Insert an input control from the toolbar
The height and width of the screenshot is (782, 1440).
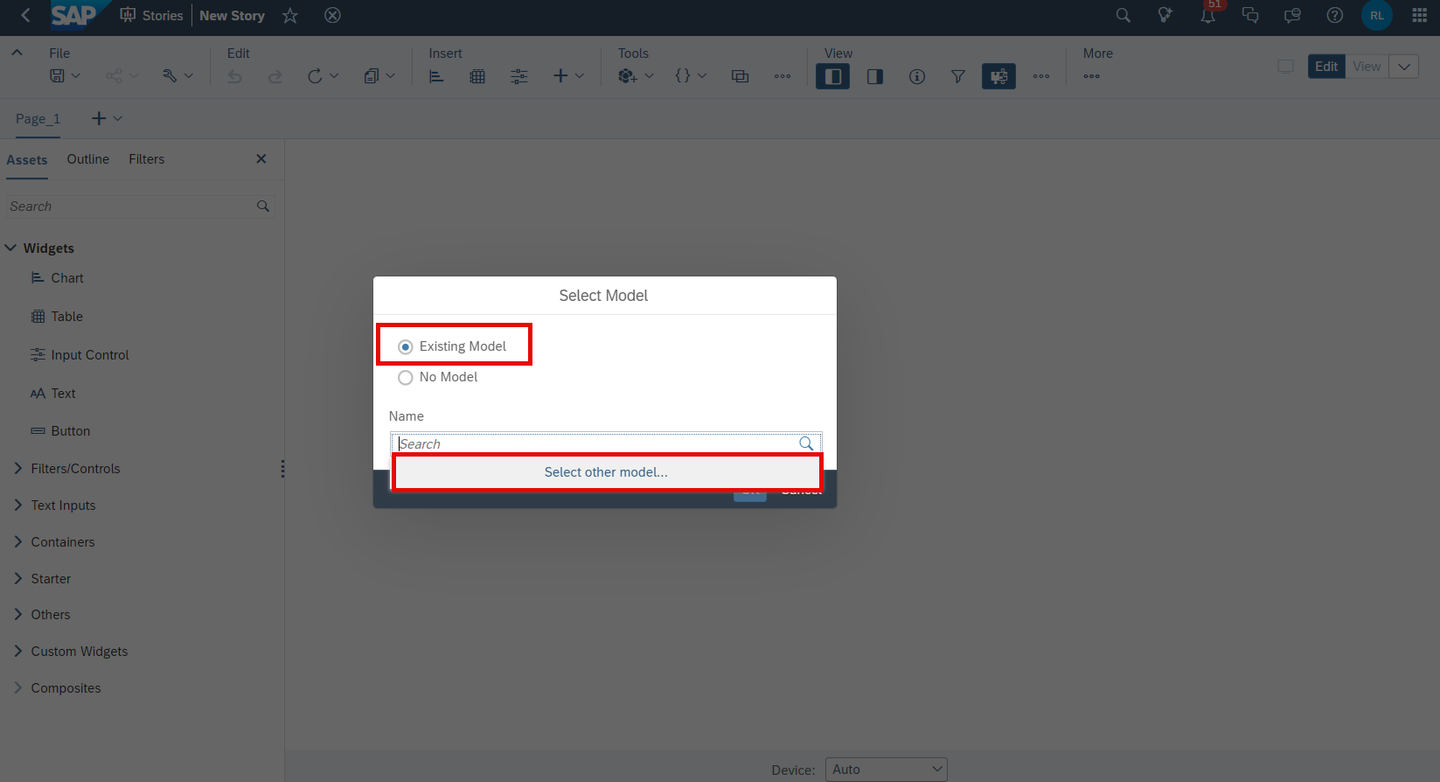point(519,76)
